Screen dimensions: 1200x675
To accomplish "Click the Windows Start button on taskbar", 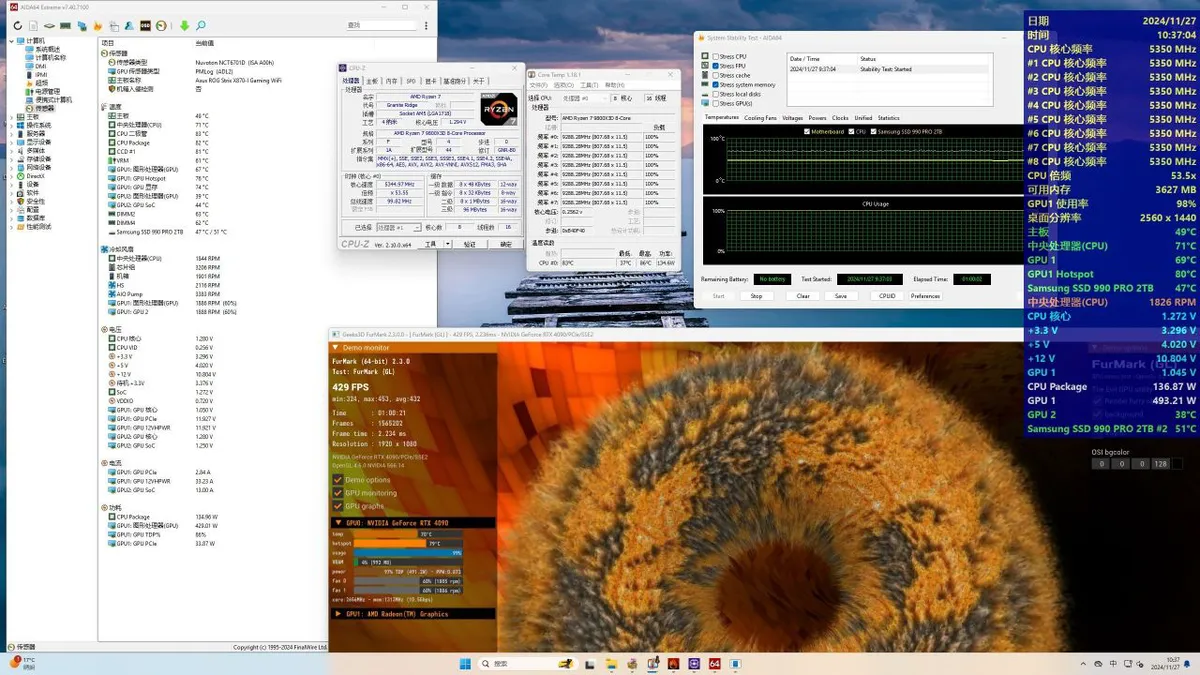I will pos(465,663).
